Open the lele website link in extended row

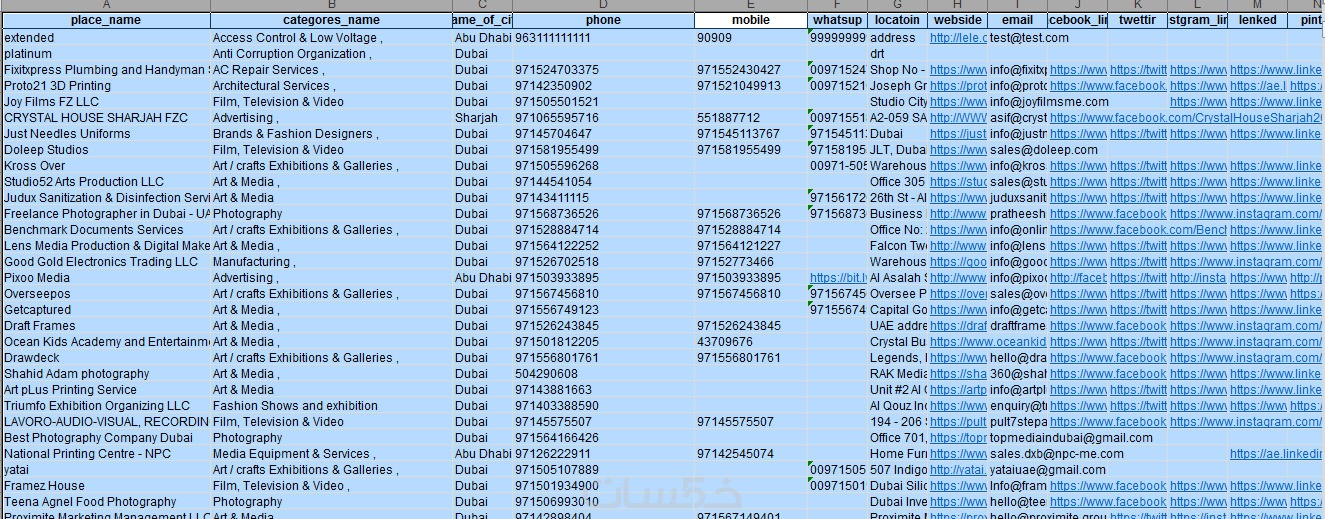pos(958,38)
